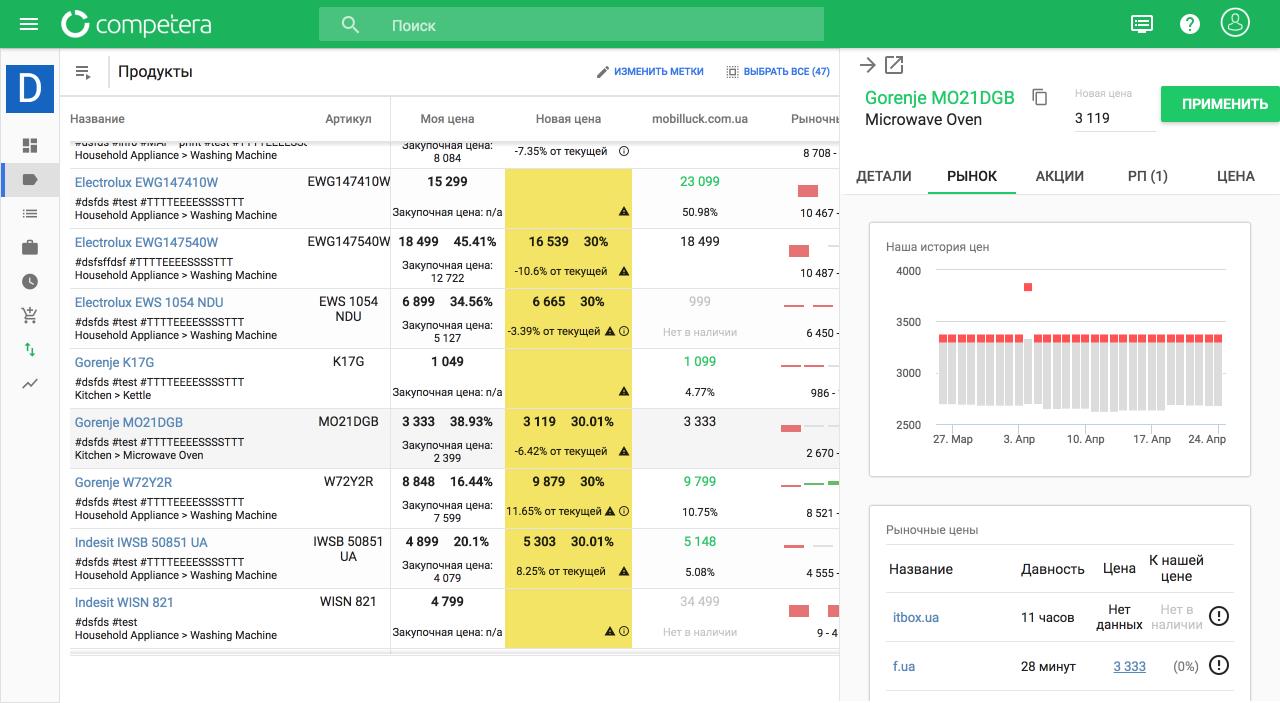Open the Electrolux EWS 1054 NDU link
The width and height of the screenshot is (1280, 703).
[149, 302]
